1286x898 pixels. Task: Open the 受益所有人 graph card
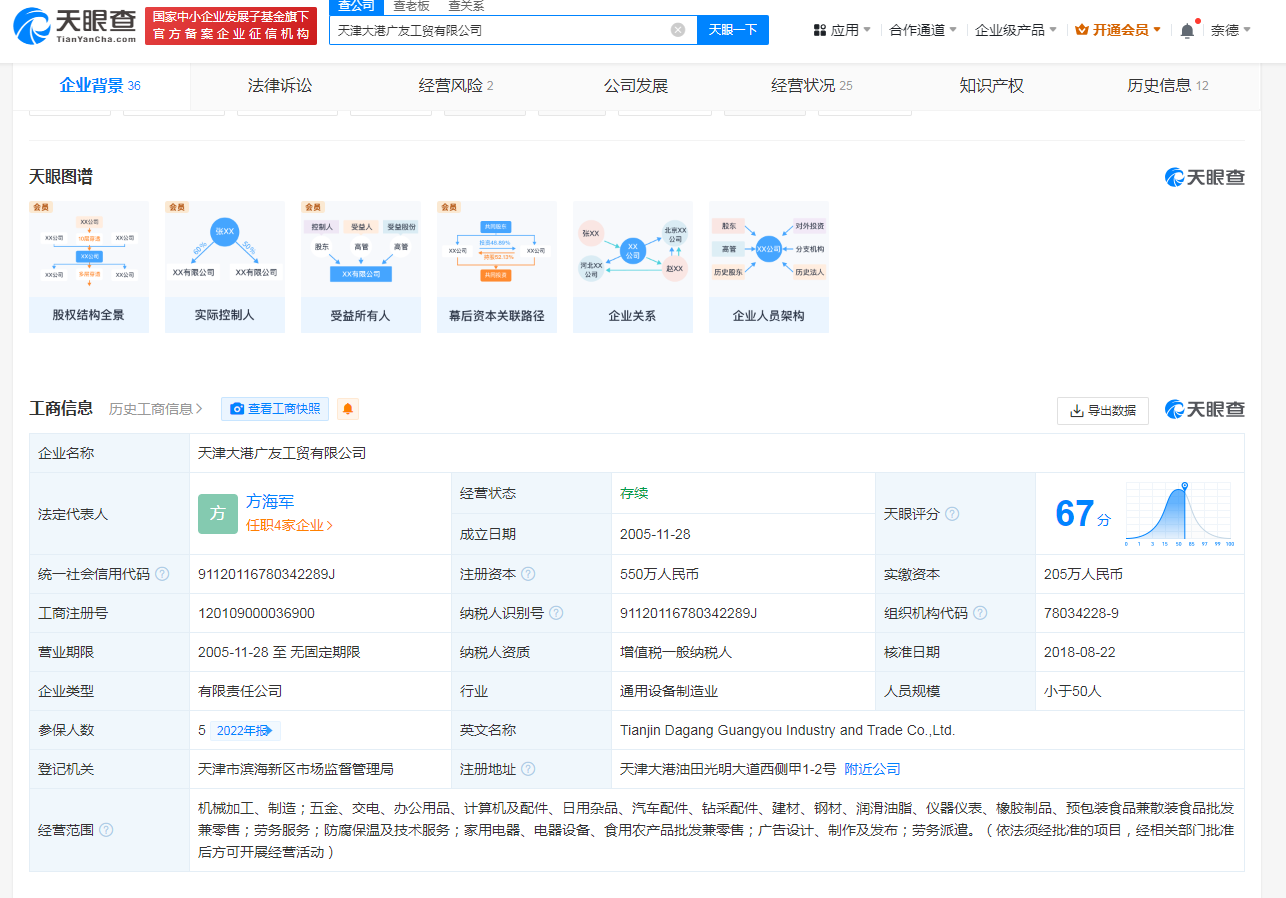(x=361, y=267)
